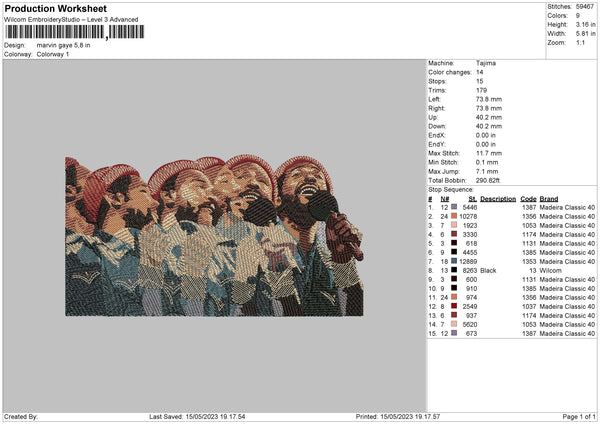Click the pale peach swatch beside 1923 stitches
This screenshot has width=600, height=424.
454,225
